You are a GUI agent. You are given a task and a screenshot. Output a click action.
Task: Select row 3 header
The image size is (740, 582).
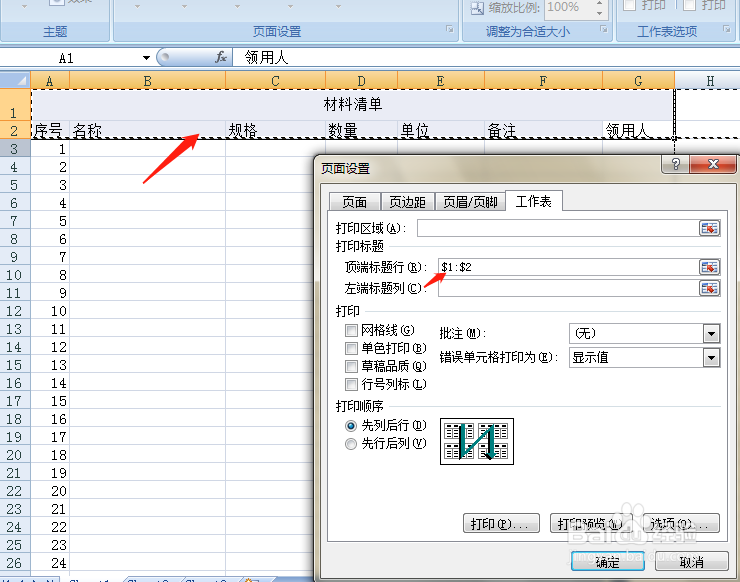(15, 149)
